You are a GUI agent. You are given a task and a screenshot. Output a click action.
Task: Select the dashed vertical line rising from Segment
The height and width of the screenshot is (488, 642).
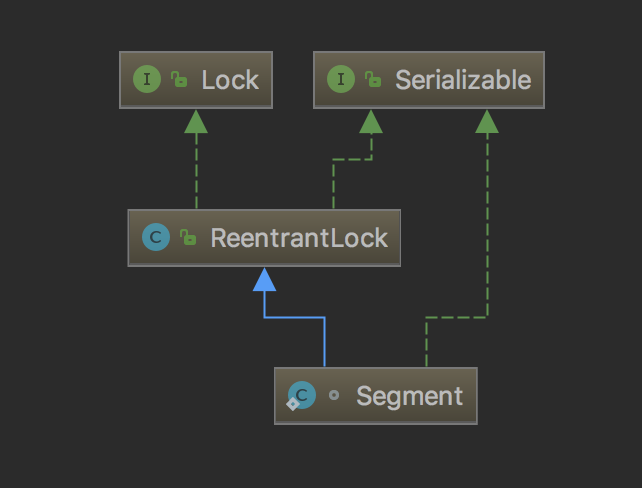click(426, 343)
